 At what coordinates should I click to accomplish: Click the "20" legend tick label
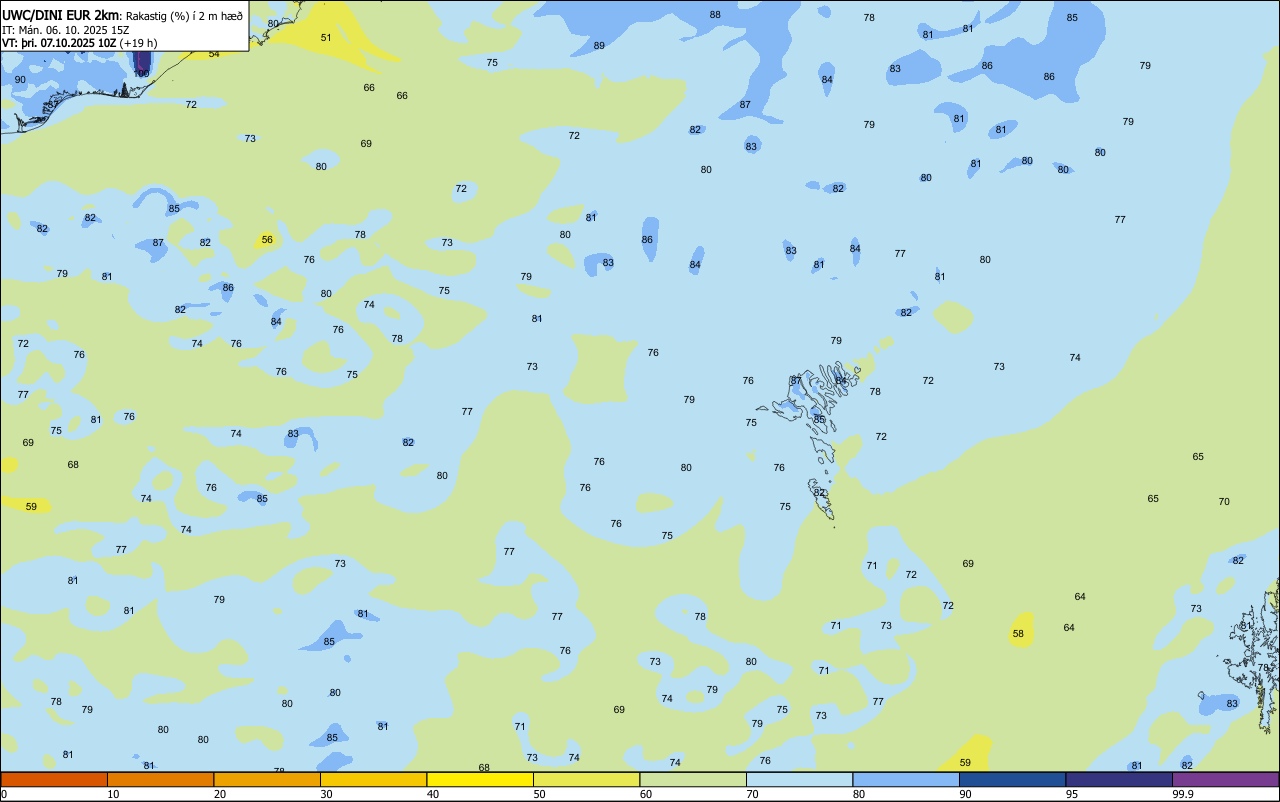click(220, 794)
